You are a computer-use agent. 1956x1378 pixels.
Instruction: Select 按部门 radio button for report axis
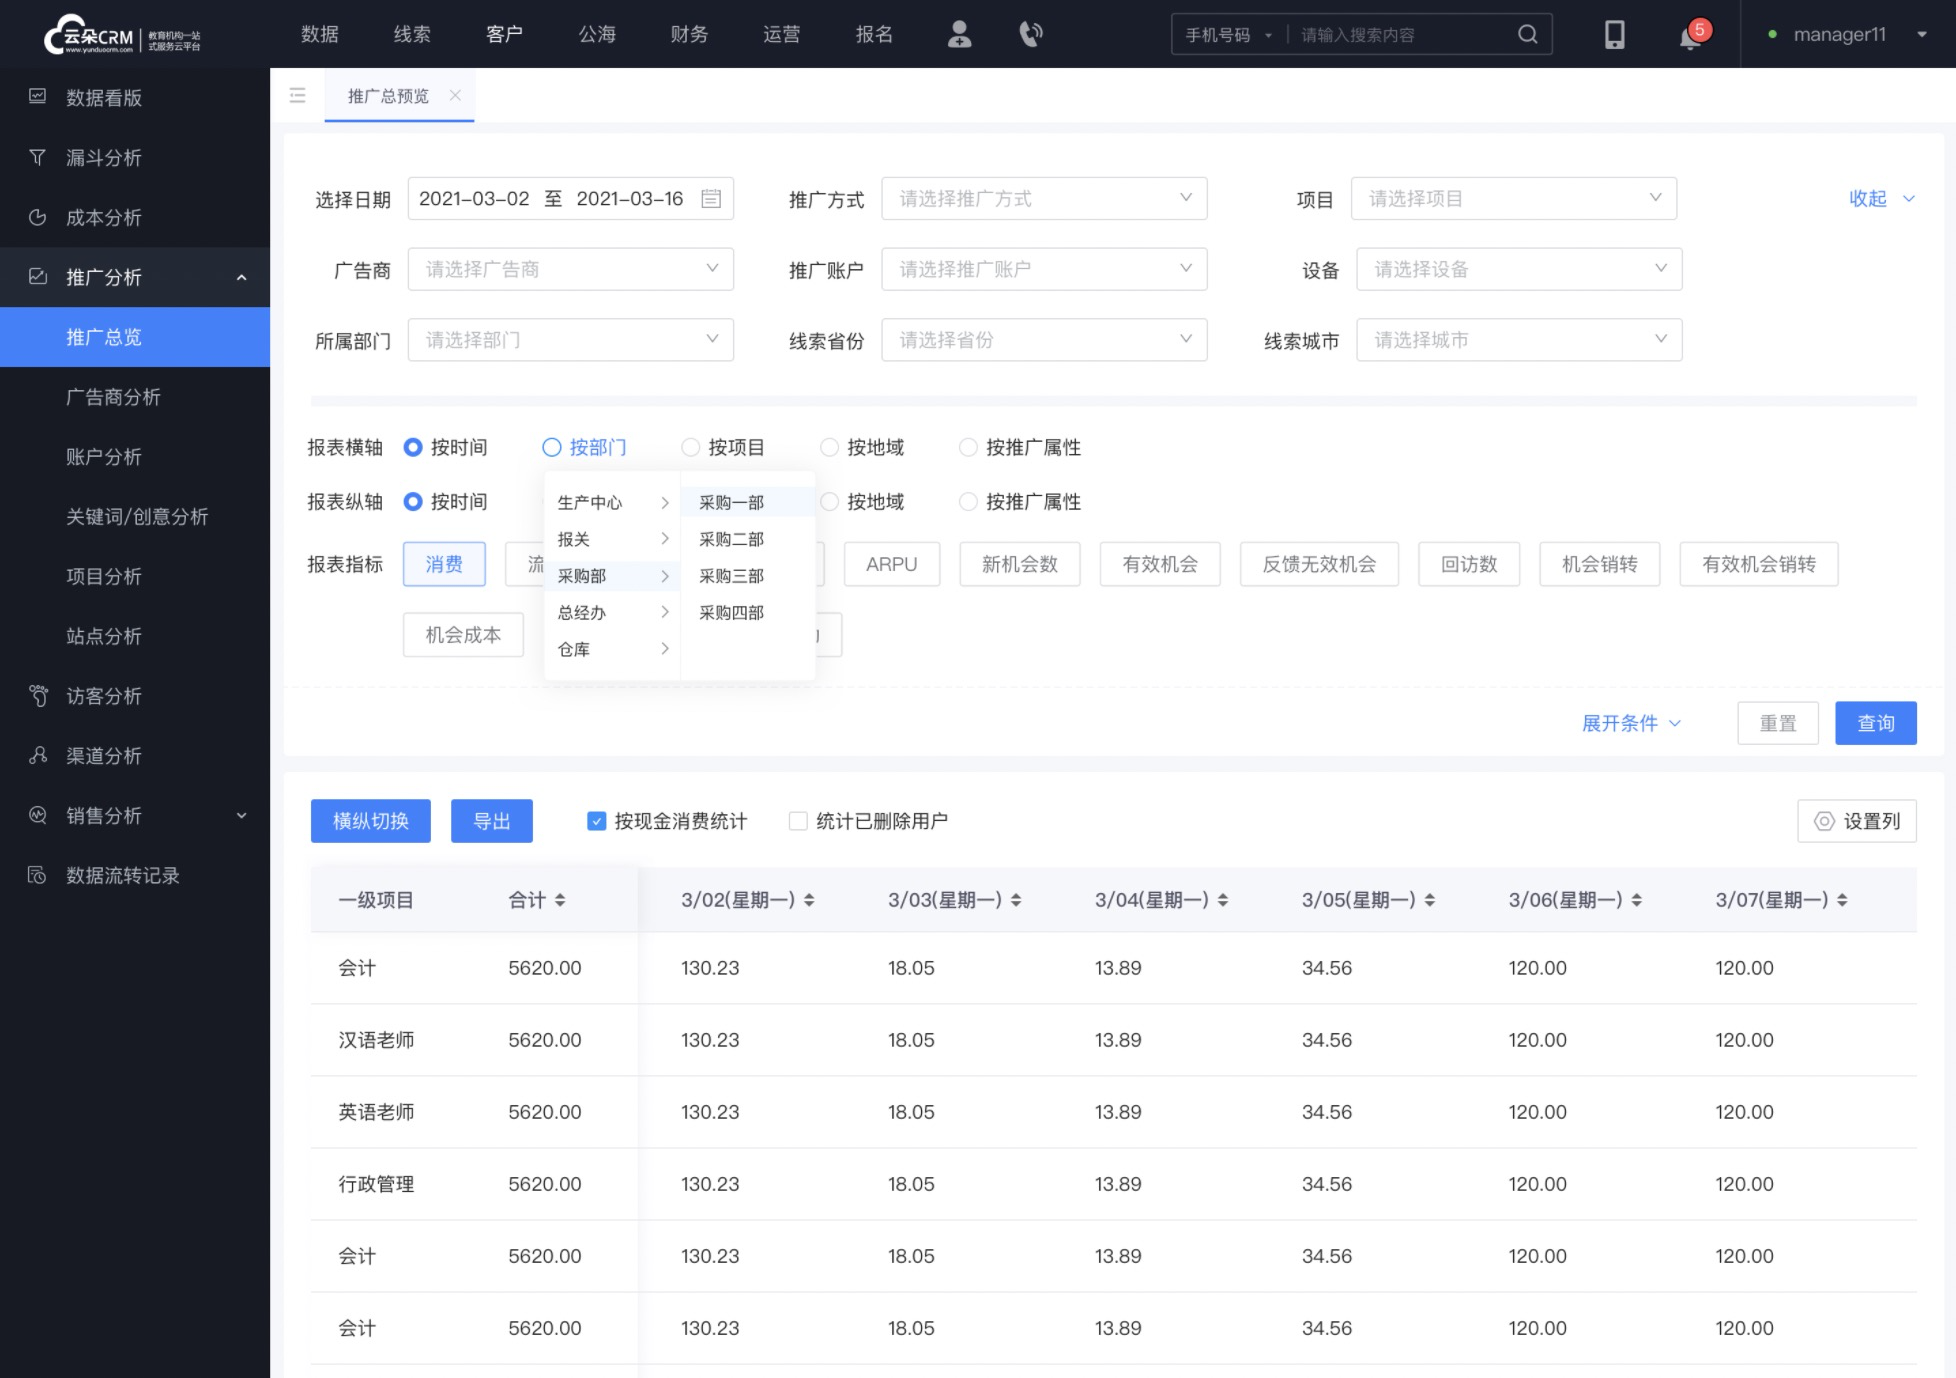point(552,447)
